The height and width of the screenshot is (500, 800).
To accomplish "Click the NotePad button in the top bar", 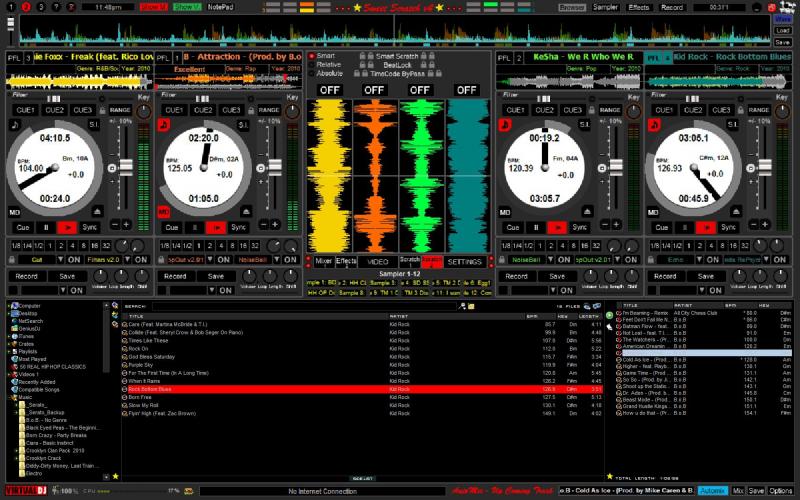I will click(x=220, y=7).
